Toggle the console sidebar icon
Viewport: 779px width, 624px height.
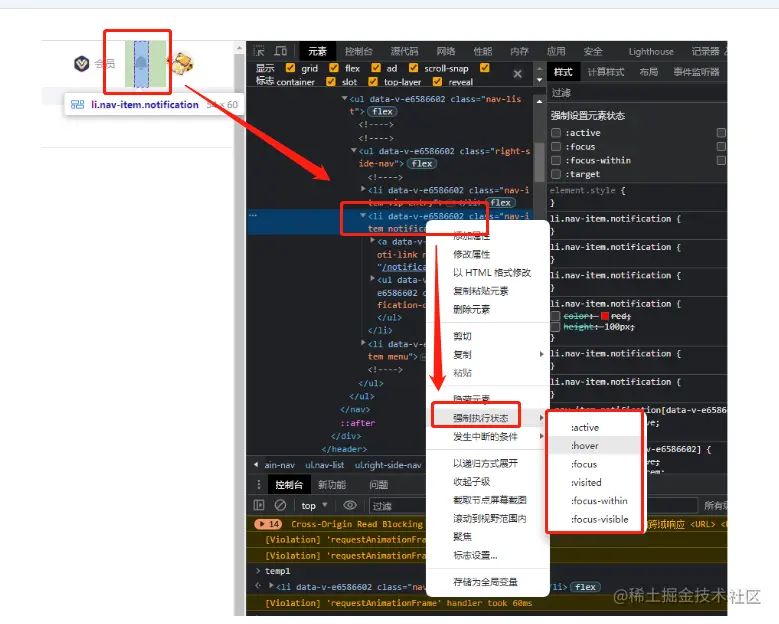pyautogui.click(x=259, y=505)
